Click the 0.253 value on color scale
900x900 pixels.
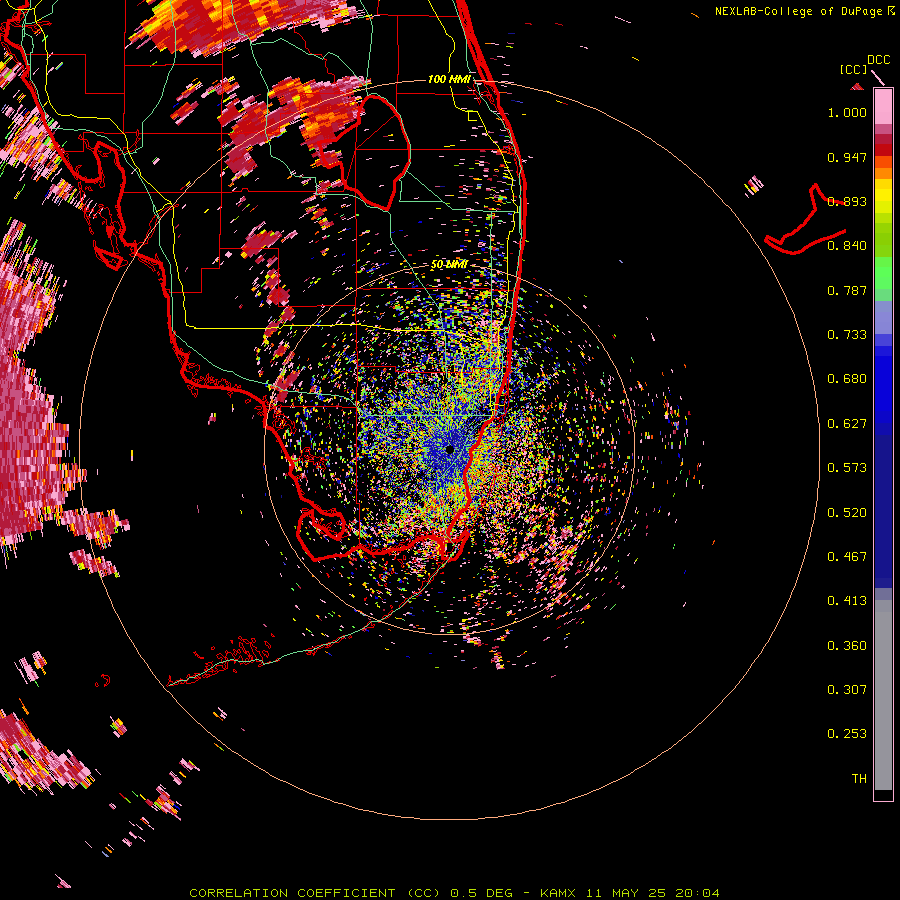[x=847, y=734]
